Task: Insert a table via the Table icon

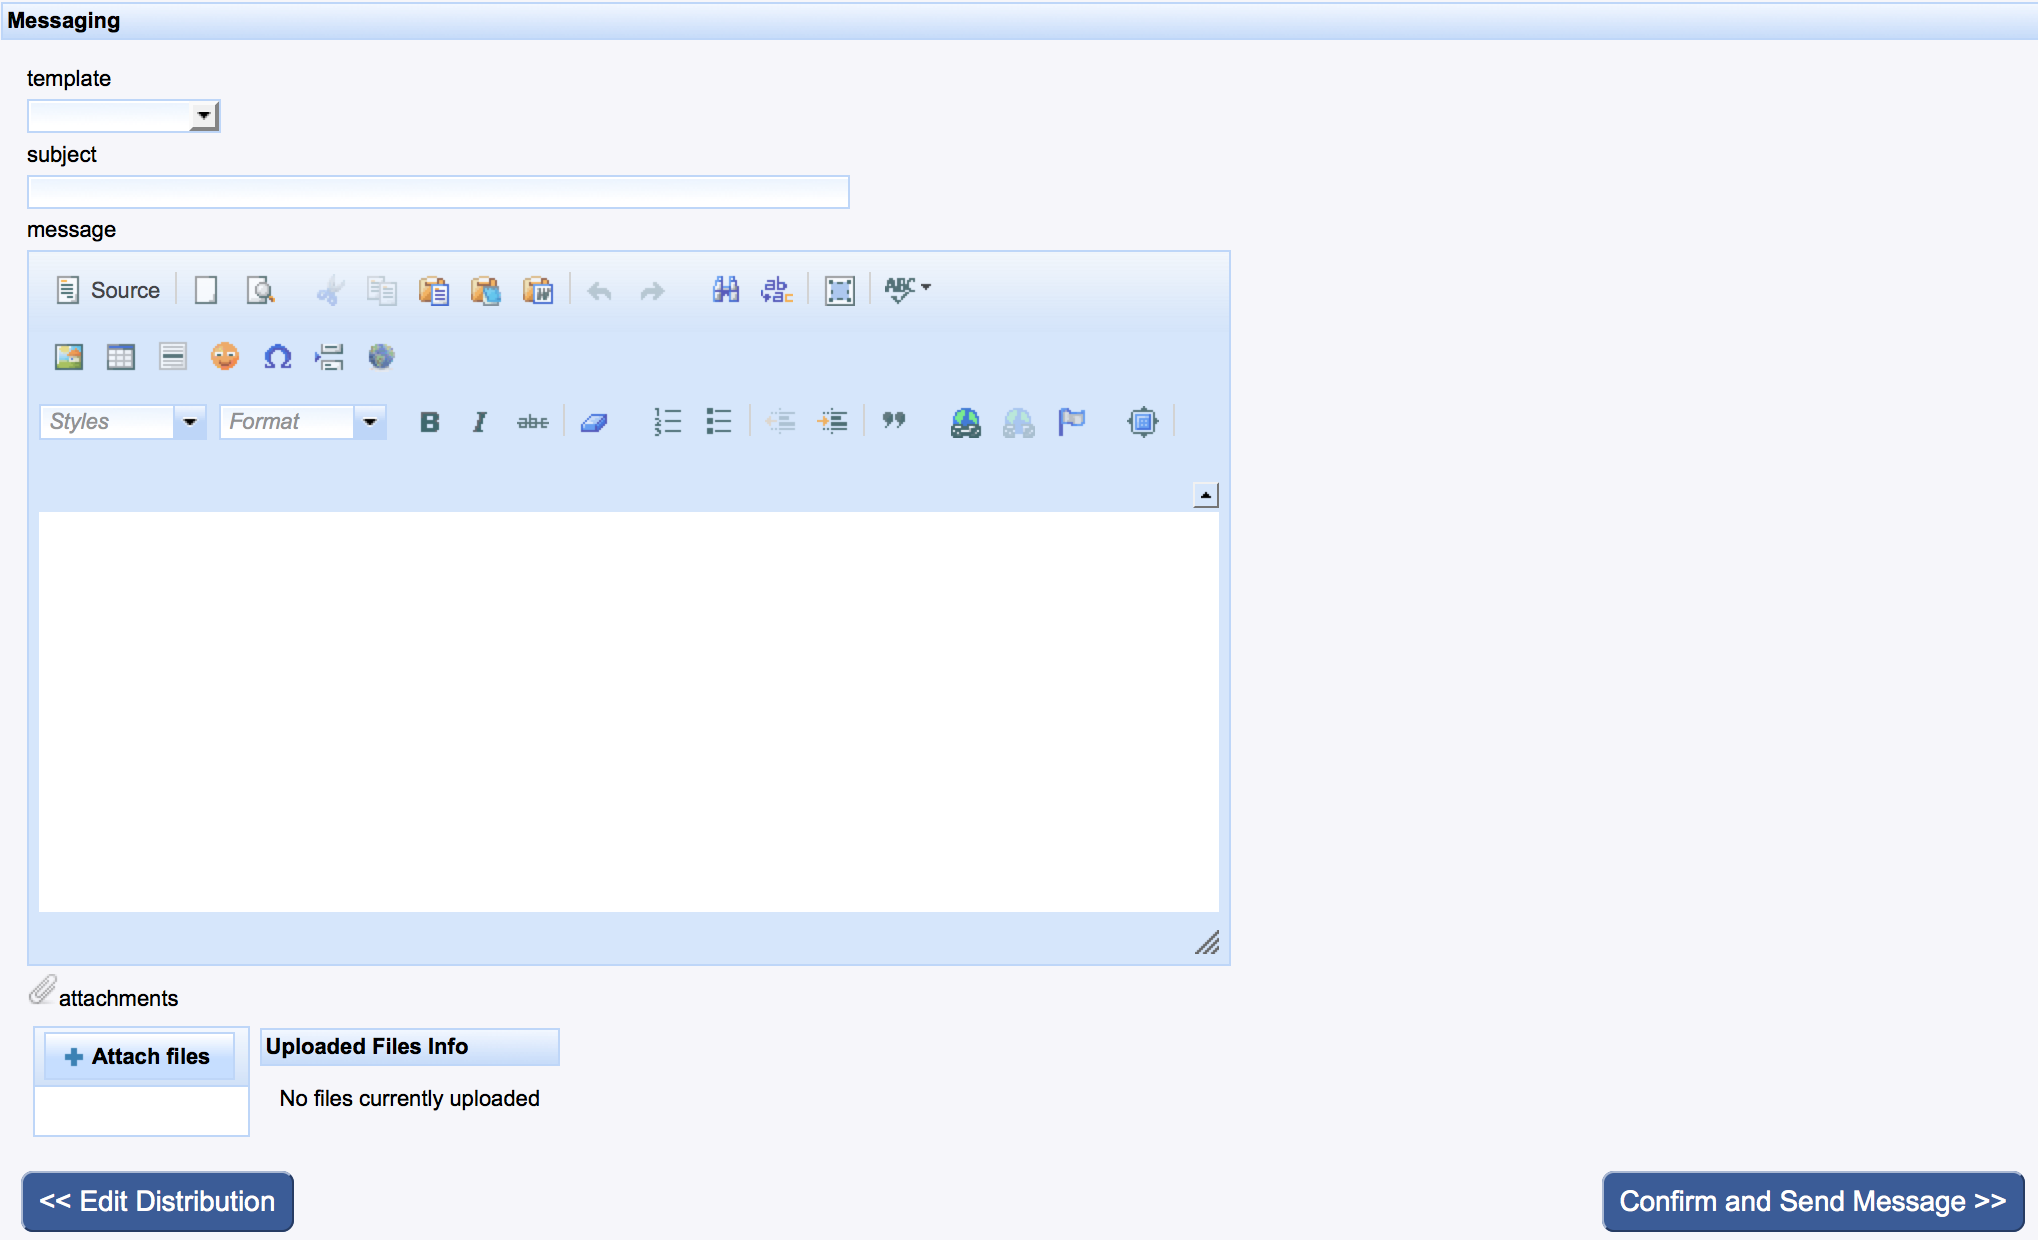Action: 121,357
